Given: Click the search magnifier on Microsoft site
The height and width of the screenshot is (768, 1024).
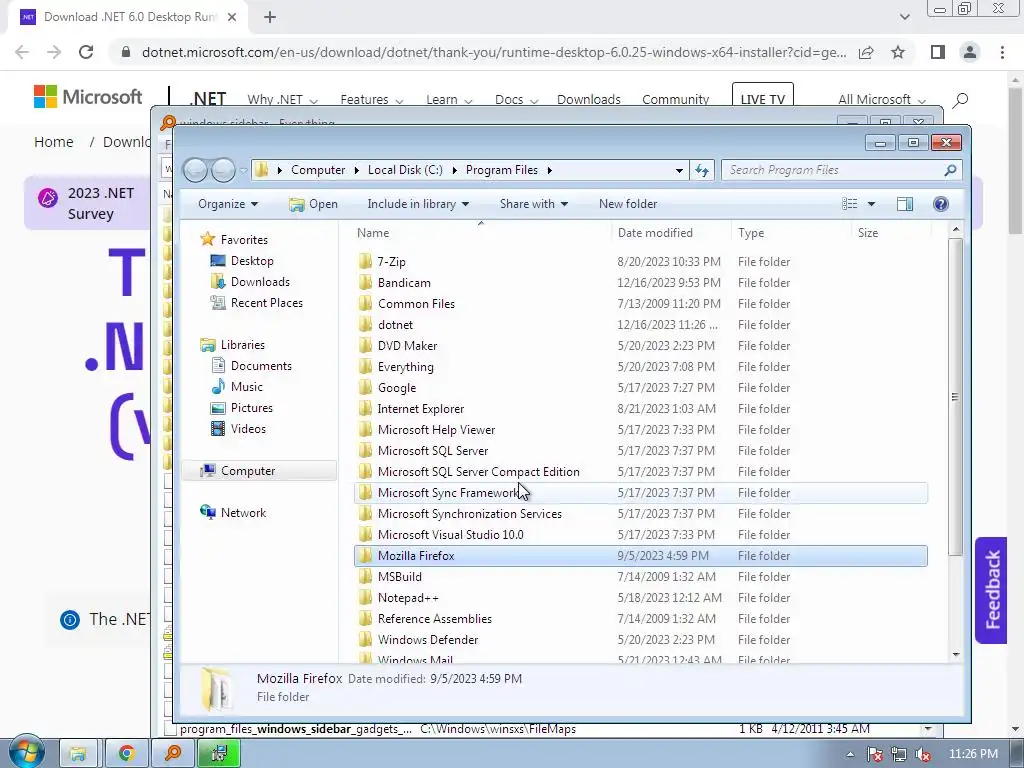Looking at the screenshot, I should click(961, 100).
